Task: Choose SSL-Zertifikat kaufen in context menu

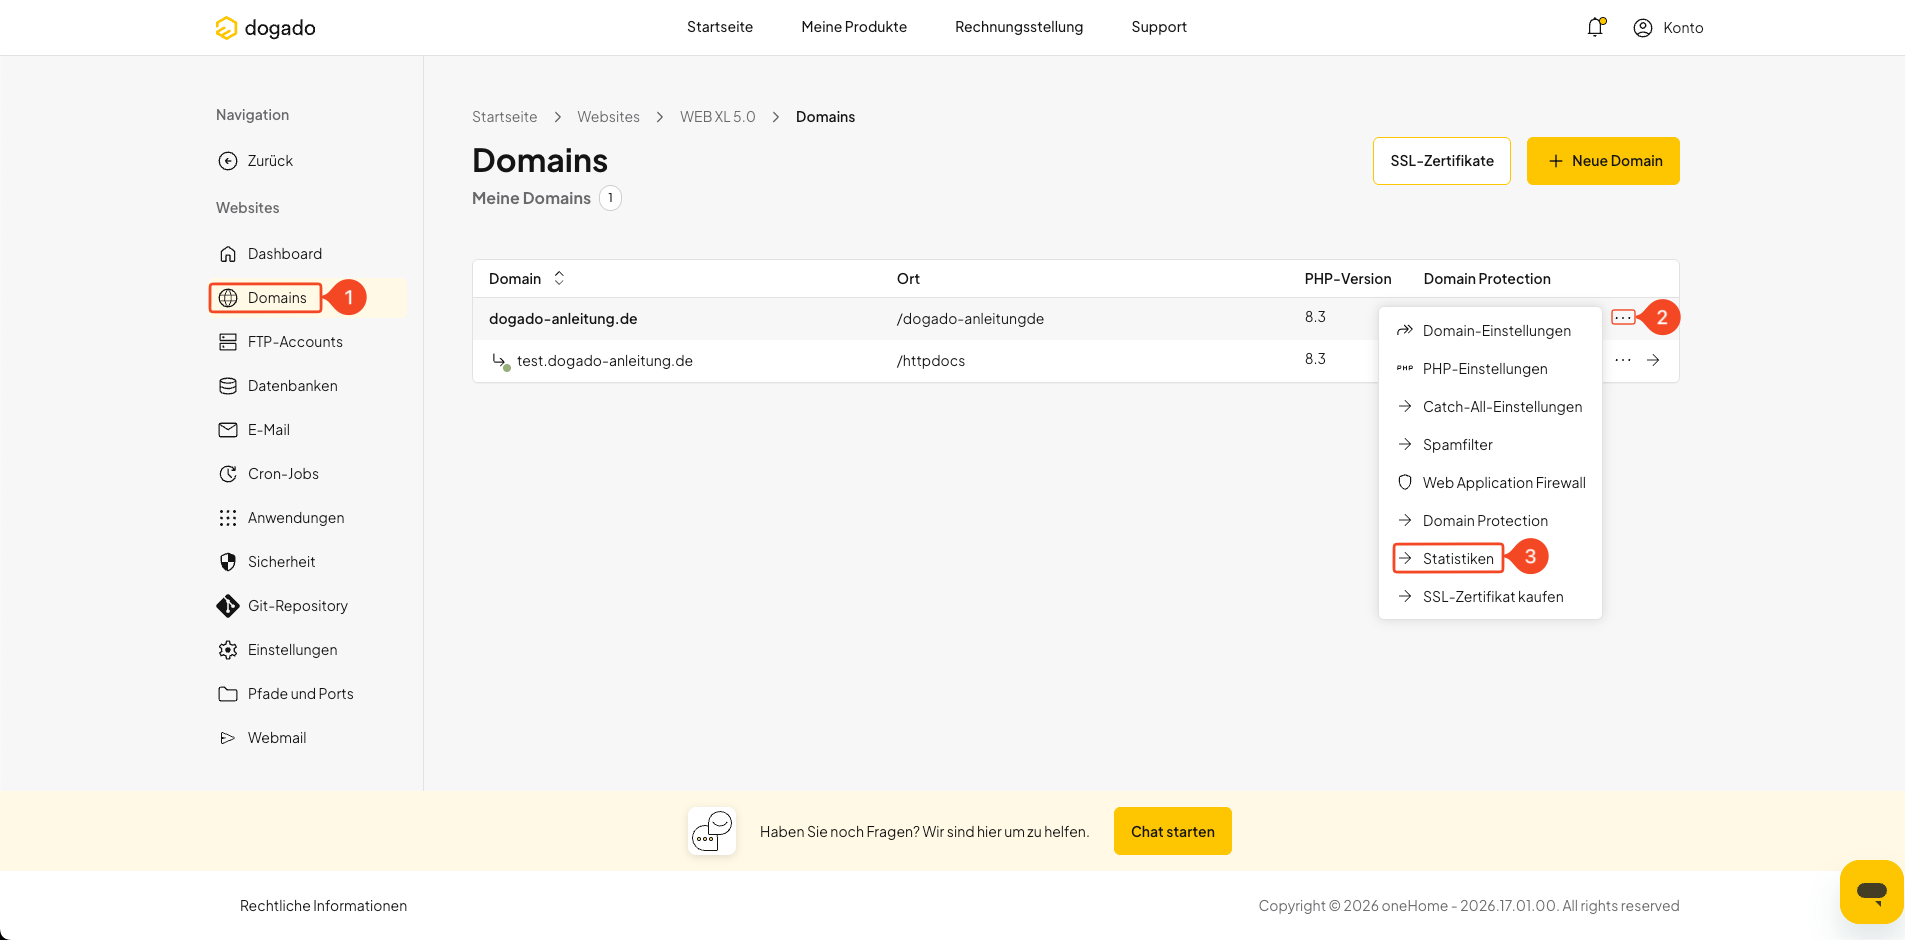Action: tap(1490, 597)
